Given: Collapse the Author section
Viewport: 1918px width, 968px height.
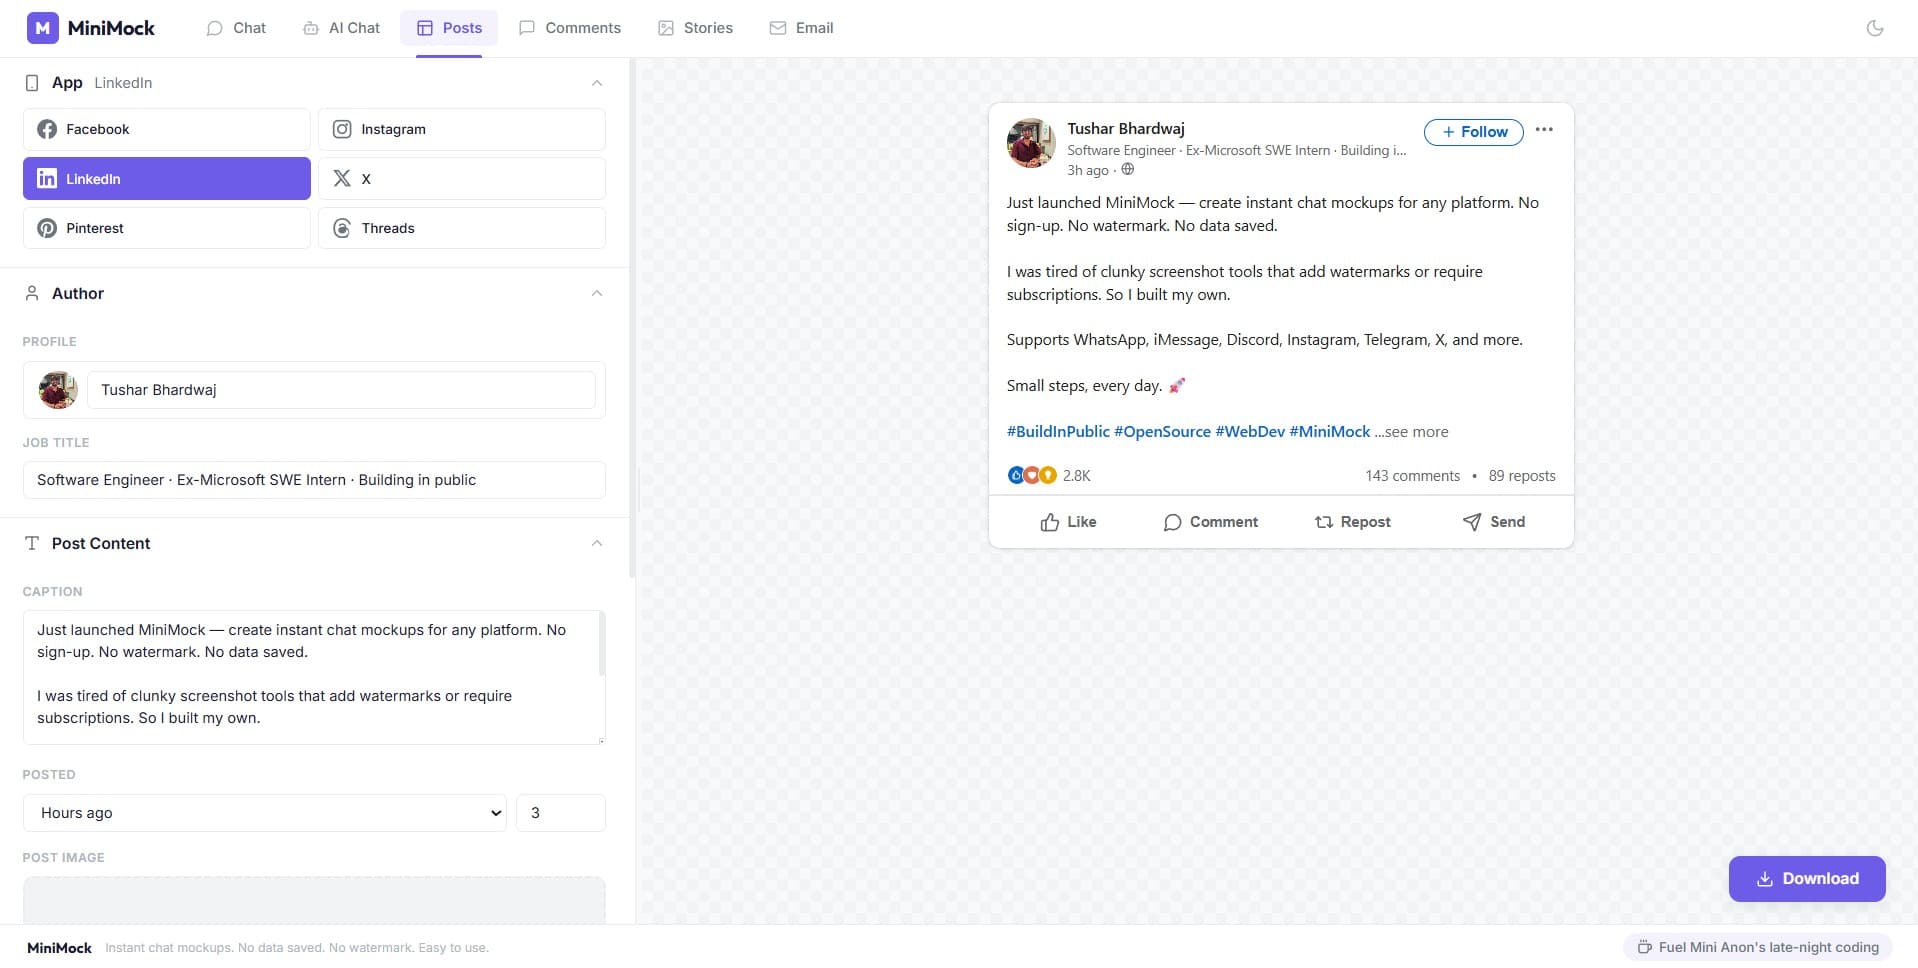Looking at the screenshot, I should point(597,294).
